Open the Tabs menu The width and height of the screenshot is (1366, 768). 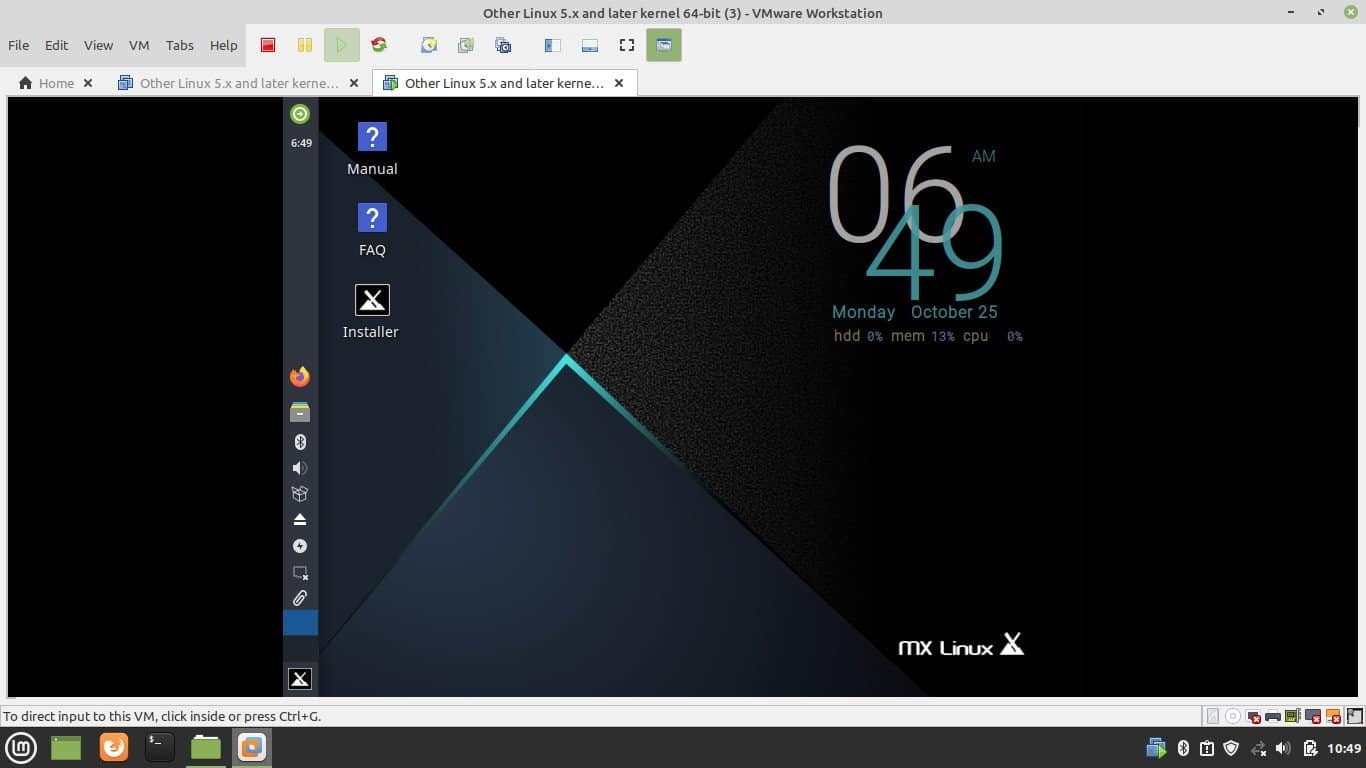pos(180,45)
